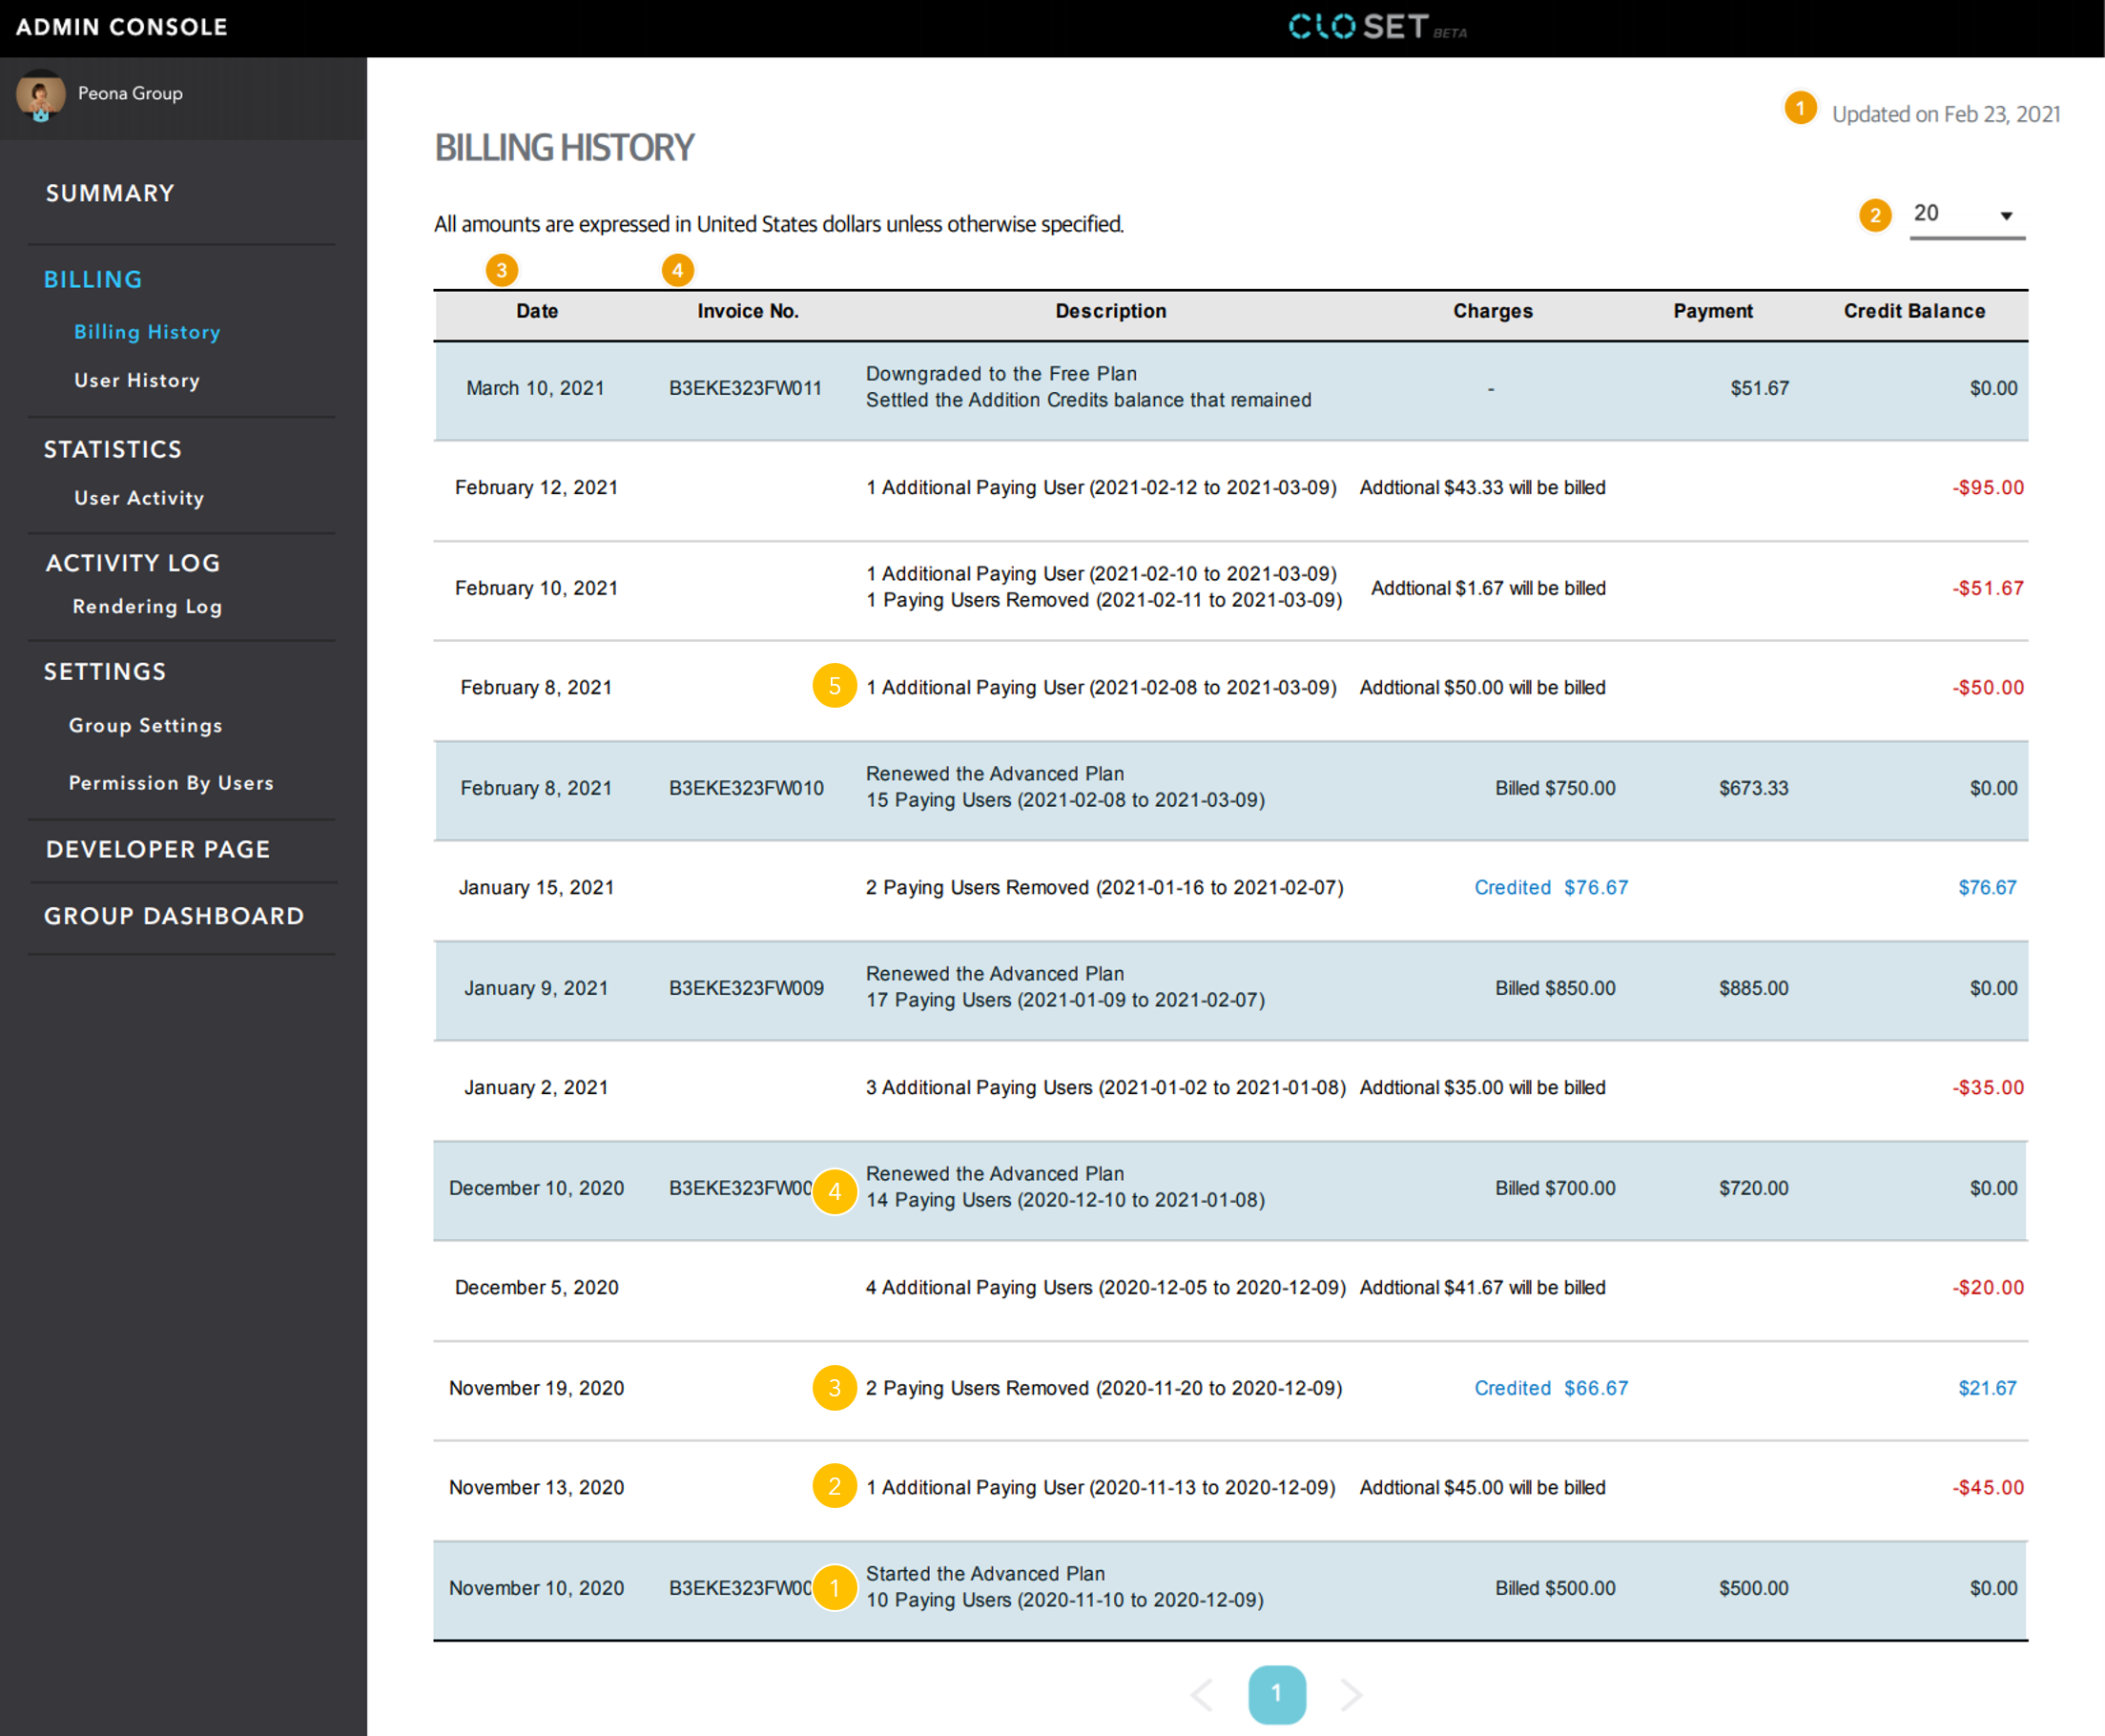Open the Summary menu
The image size is (2105, 1736).
tap(110, 193)
